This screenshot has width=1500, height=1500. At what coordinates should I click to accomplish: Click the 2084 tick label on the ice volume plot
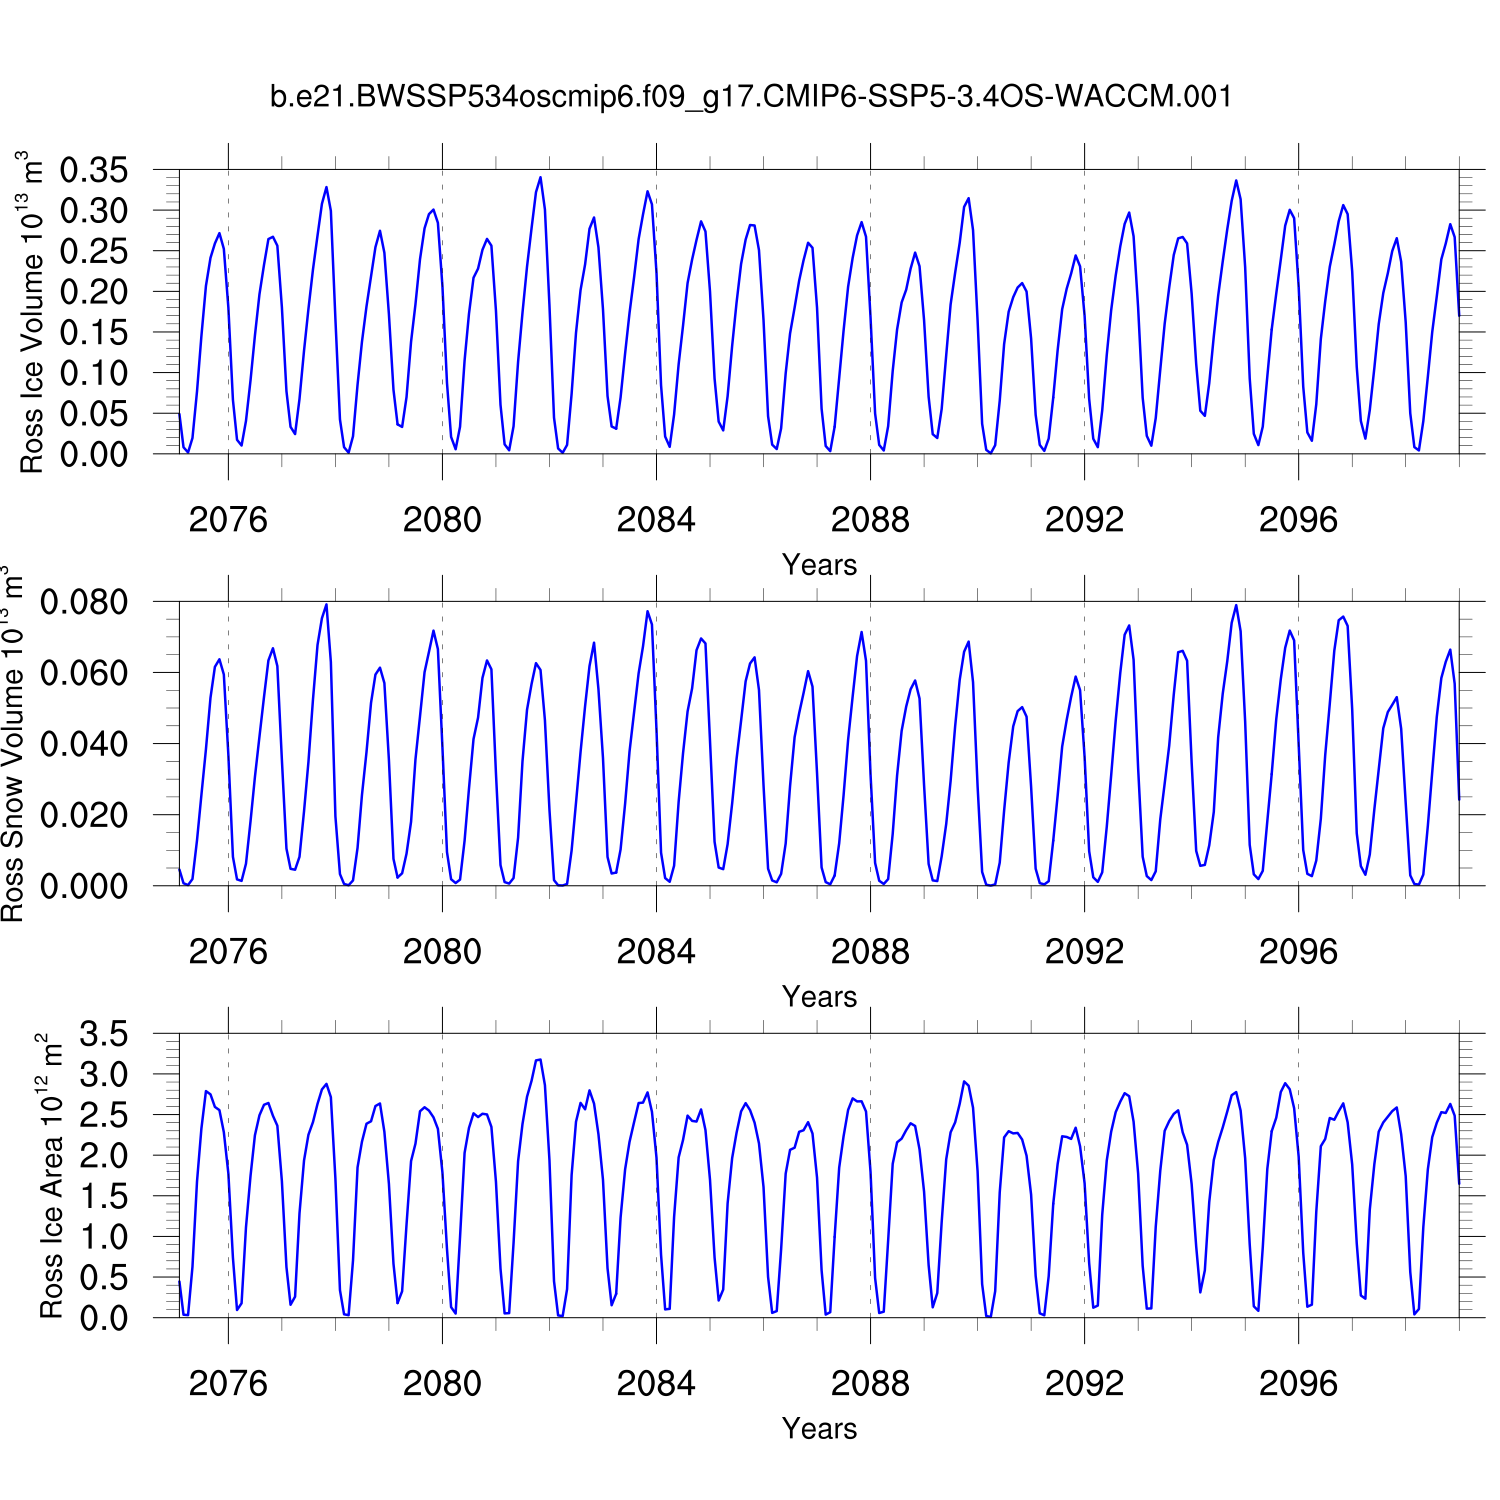point(656,520)
